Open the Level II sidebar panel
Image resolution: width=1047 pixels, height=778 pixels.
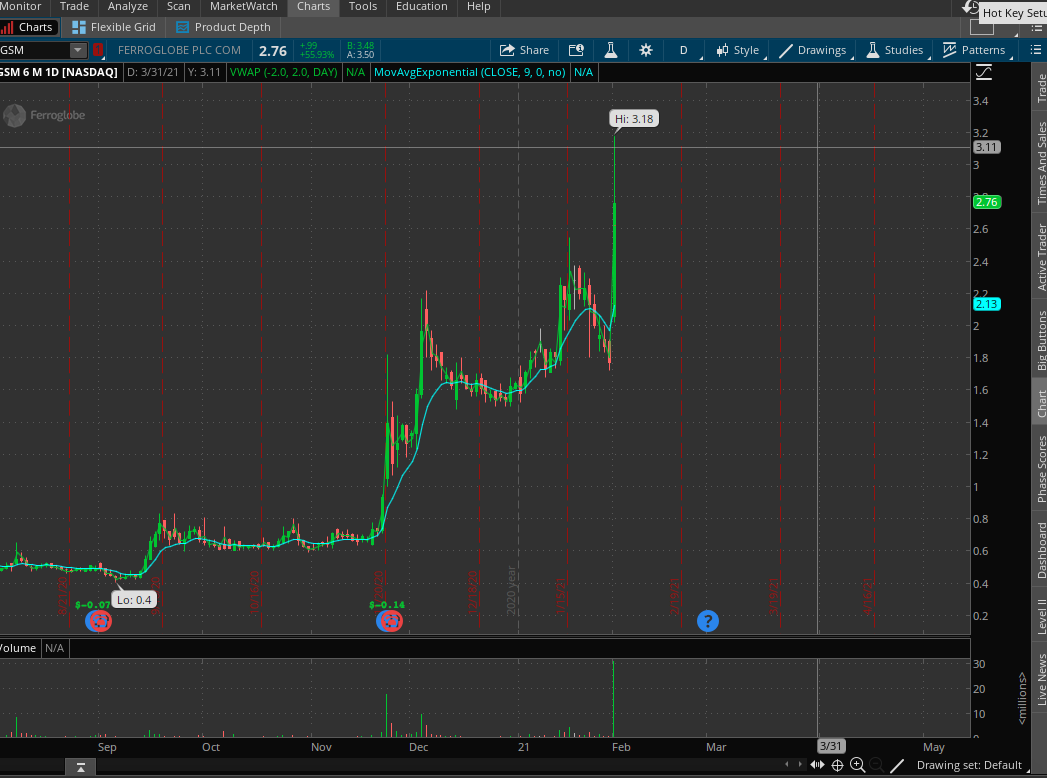[1040, 616]
